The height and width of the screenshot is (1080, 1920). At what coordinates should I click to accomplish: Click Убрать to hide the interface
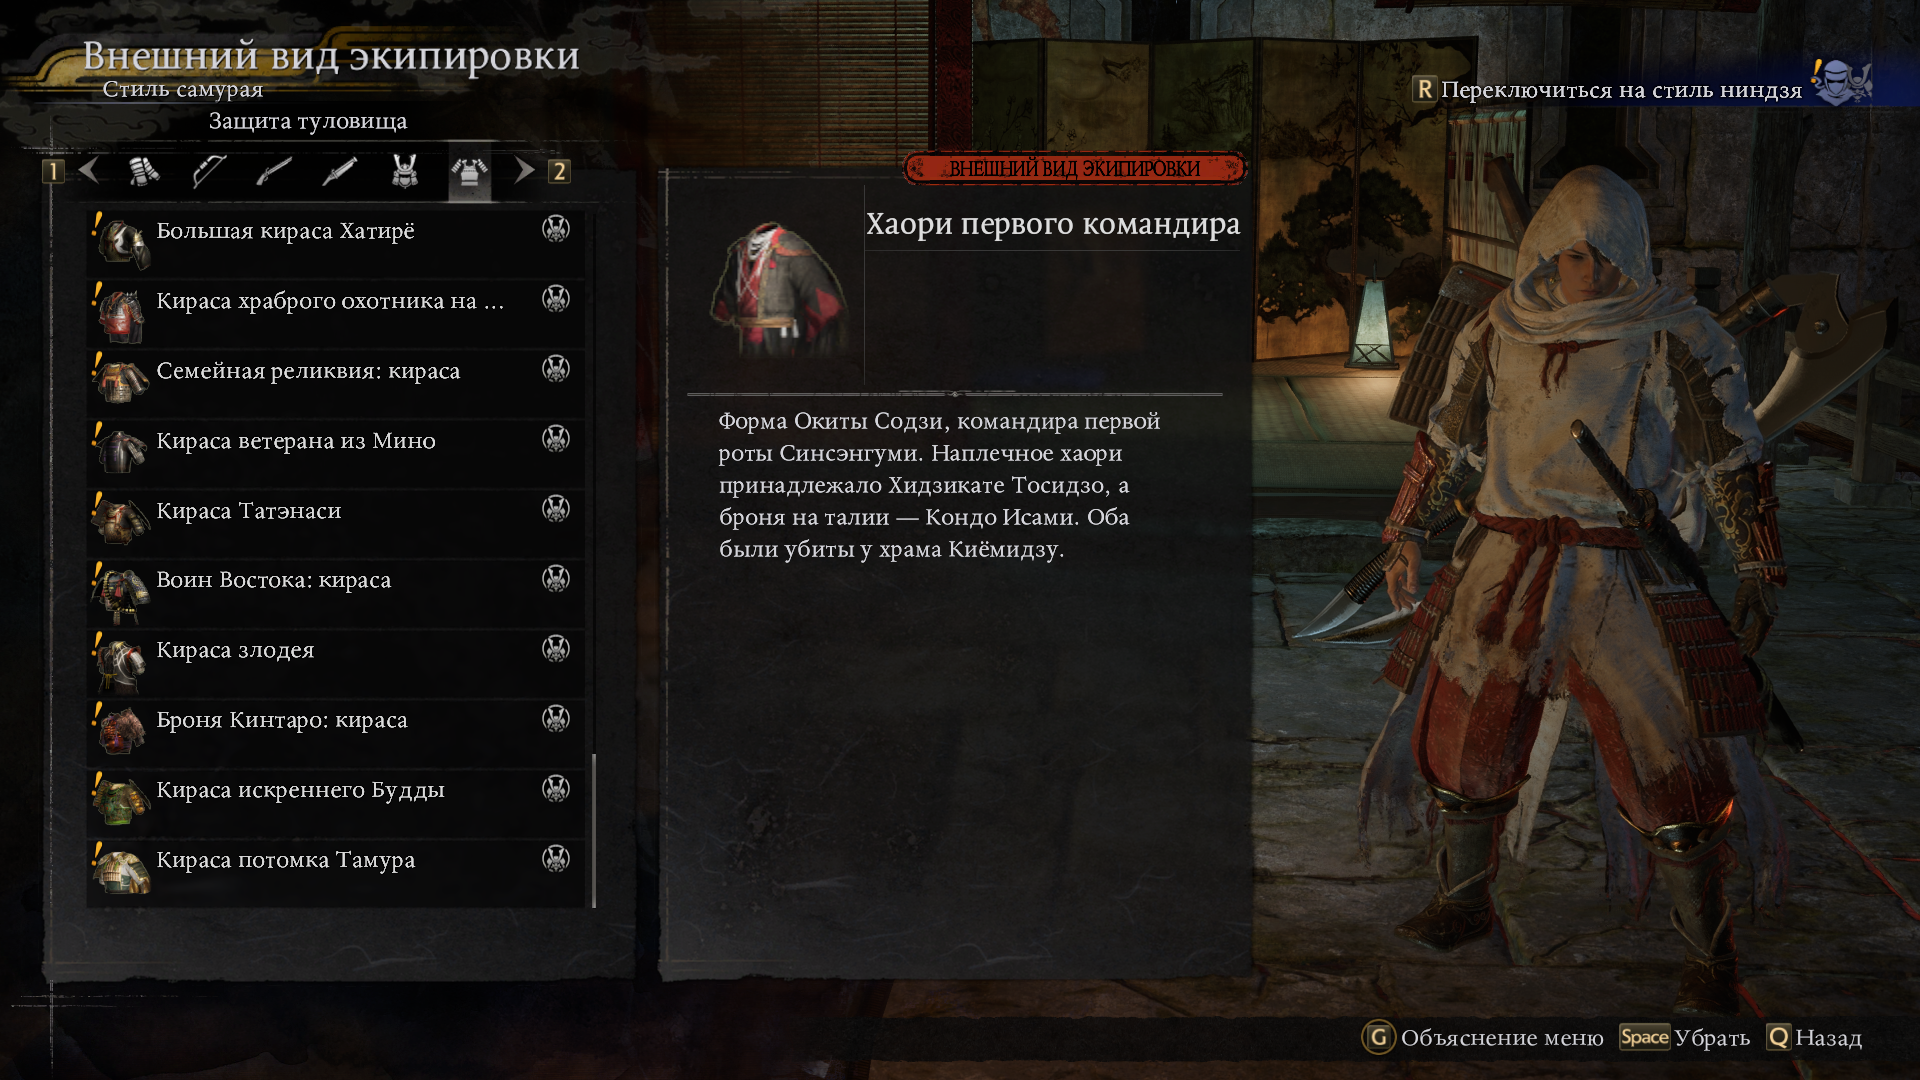[1685, 1038]
